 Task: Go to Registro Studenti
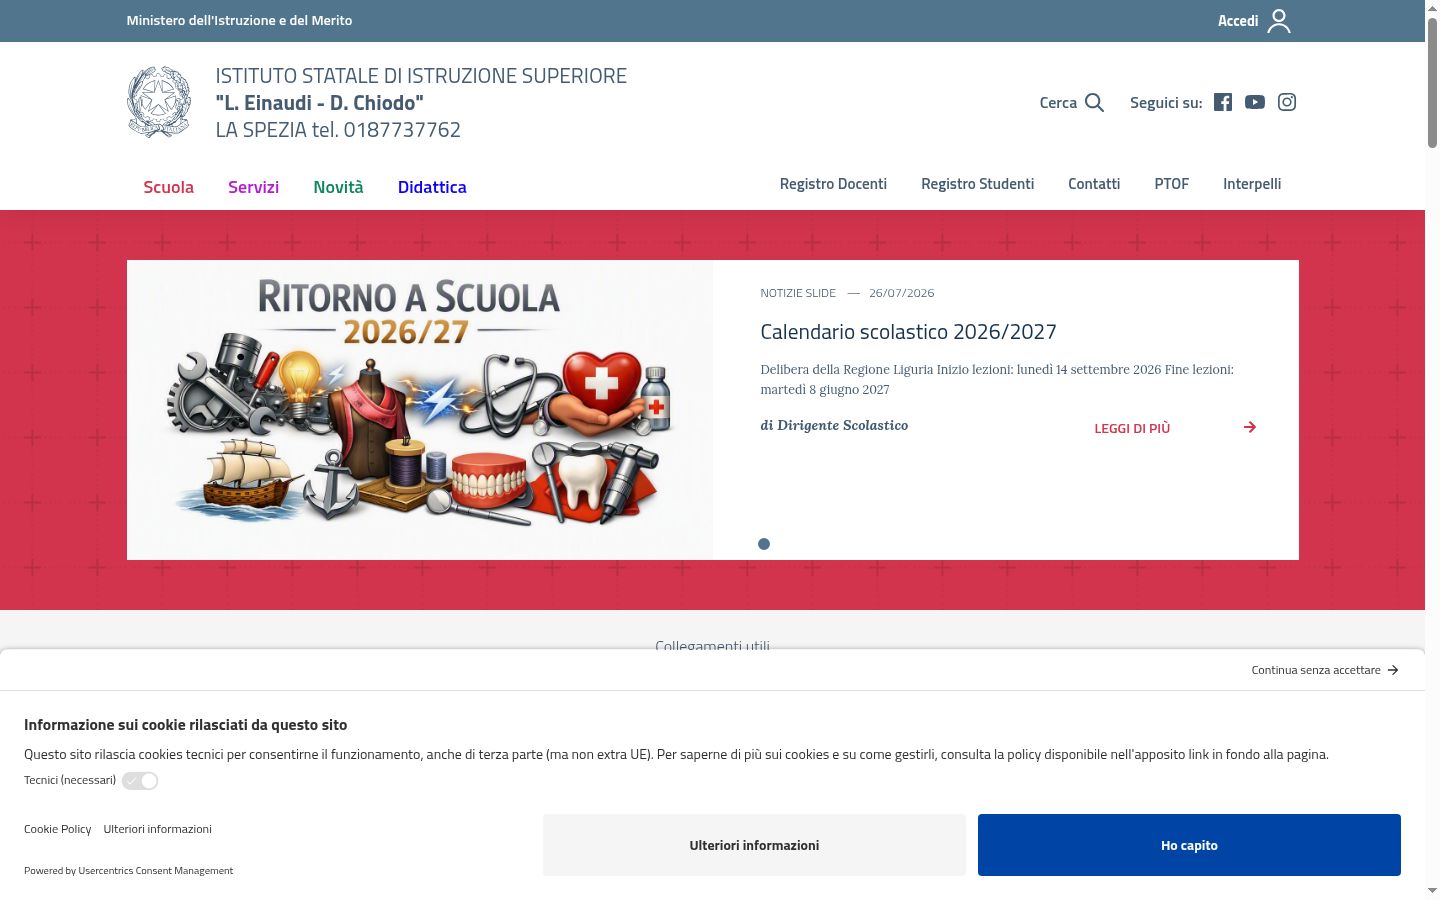(977, 184)
